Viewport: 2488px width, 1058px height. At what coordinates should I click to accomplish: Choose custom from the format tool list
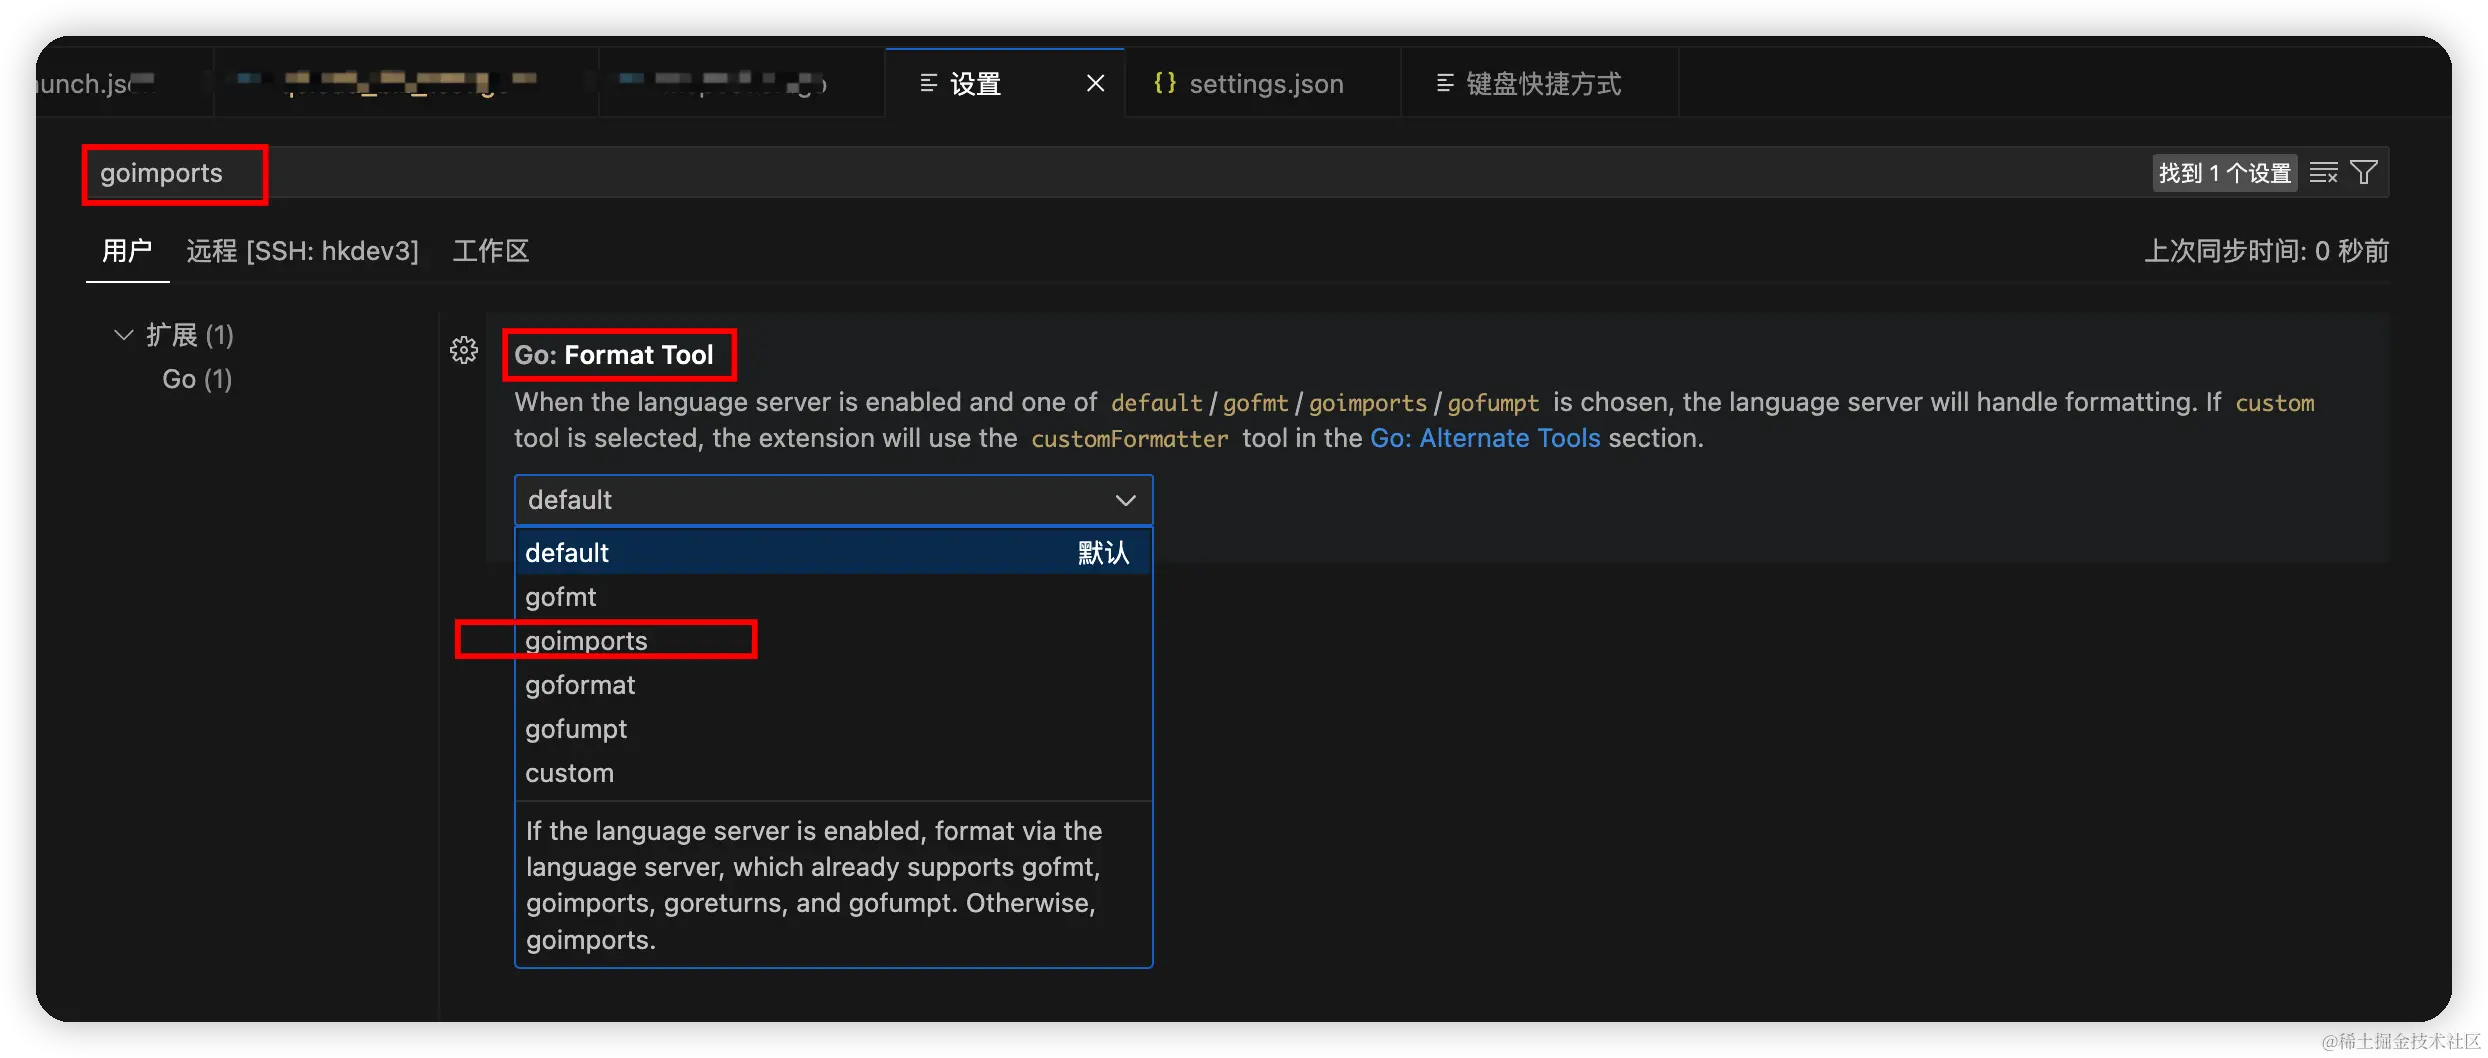[x=833, y=773]
